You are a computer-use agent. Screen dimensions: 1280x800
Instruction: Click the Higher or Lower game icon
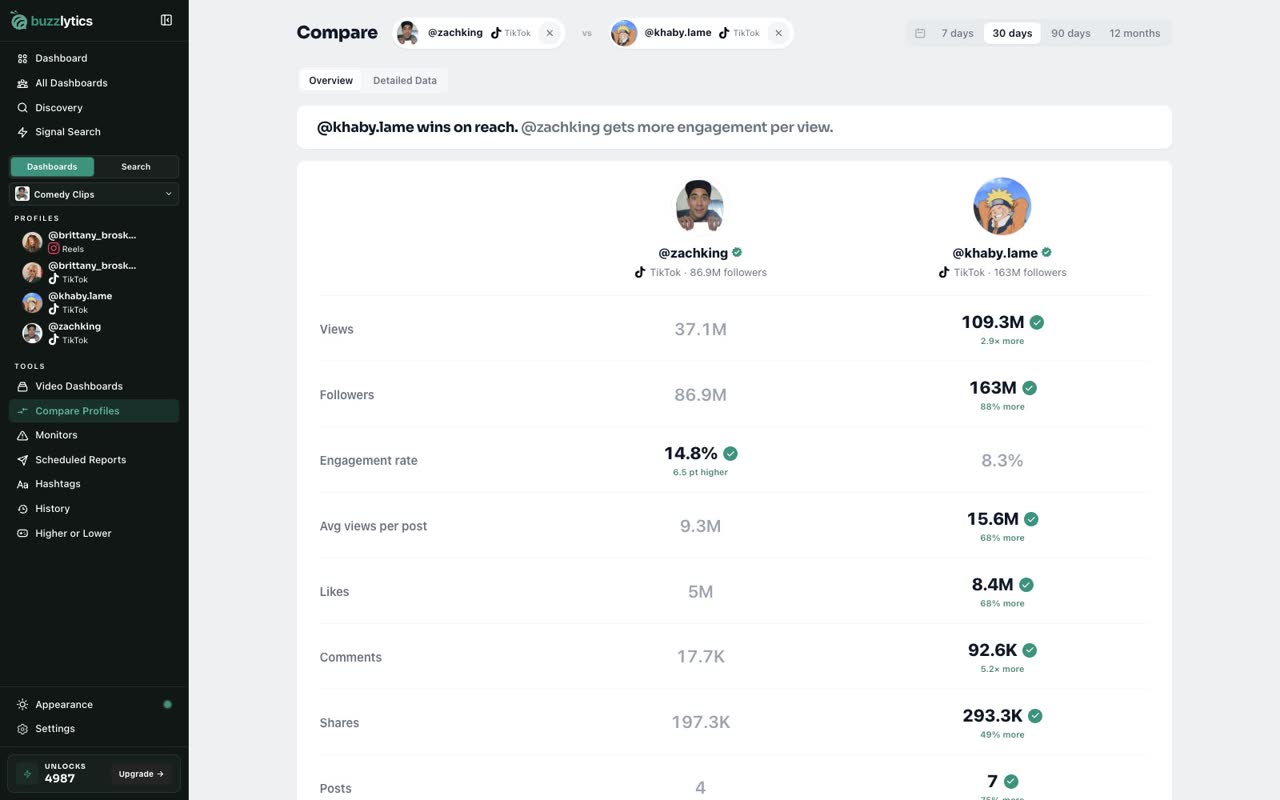(x=22, y=533)
